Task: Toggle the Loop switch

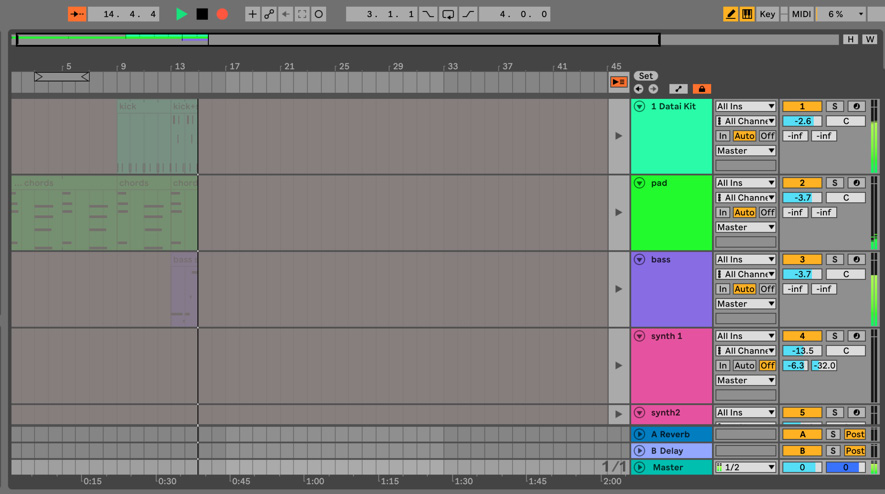Action: point(448,14)
